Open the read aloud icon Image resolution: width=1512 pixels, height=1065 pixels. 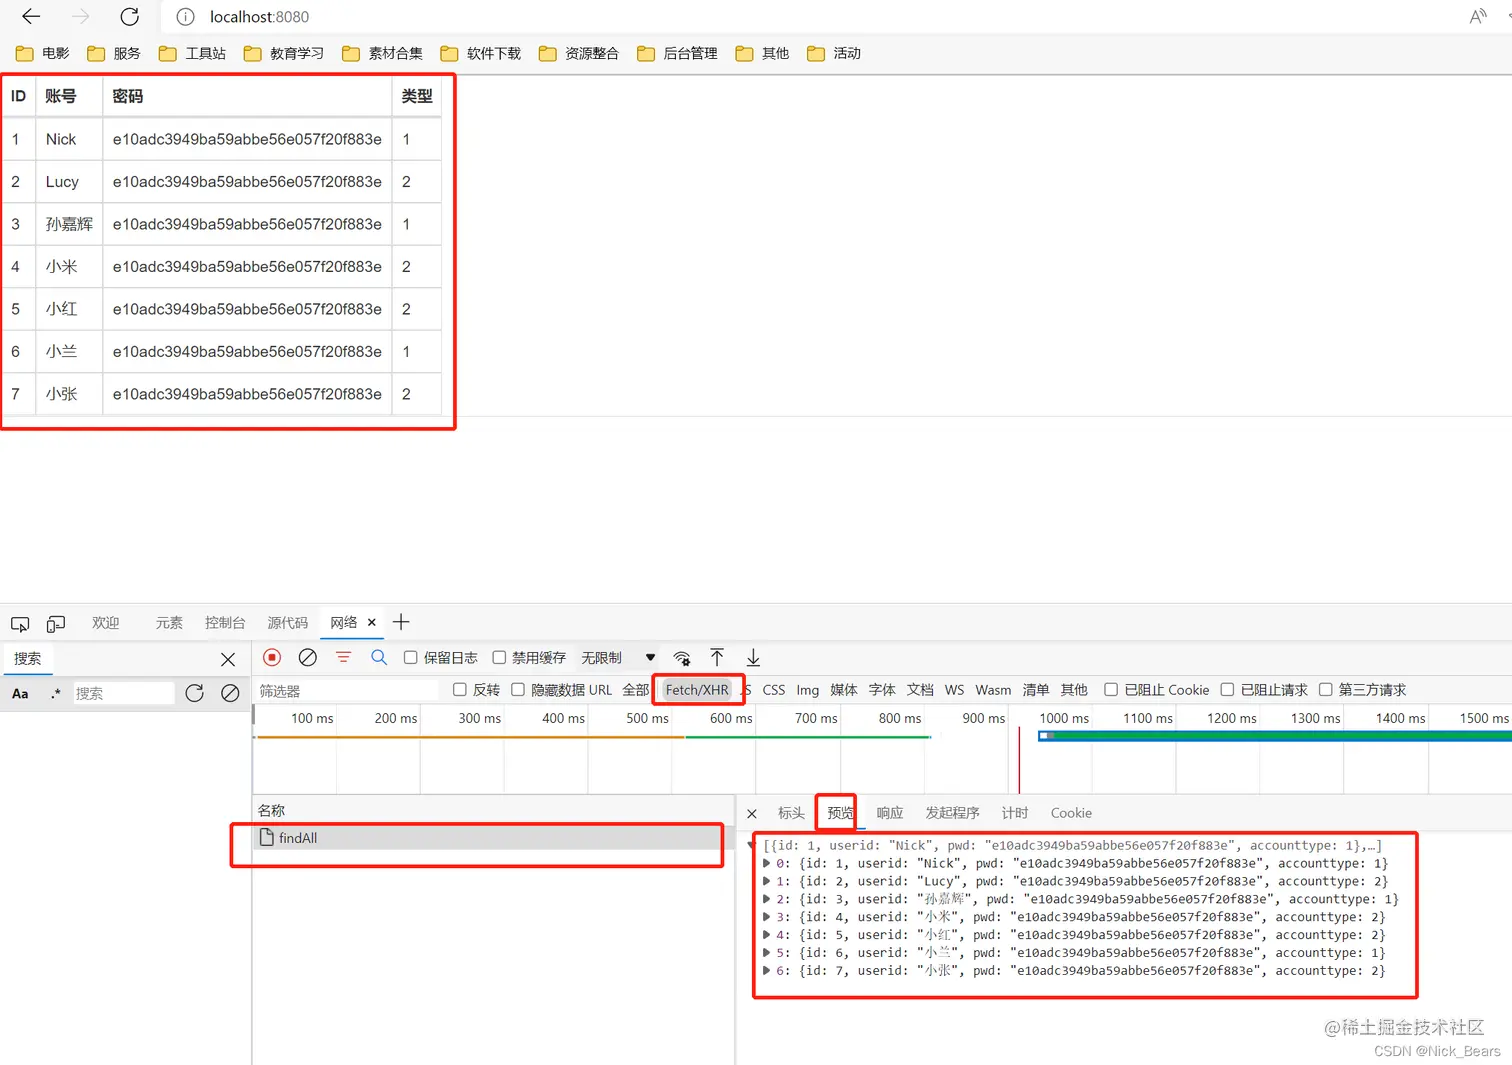1478,17
